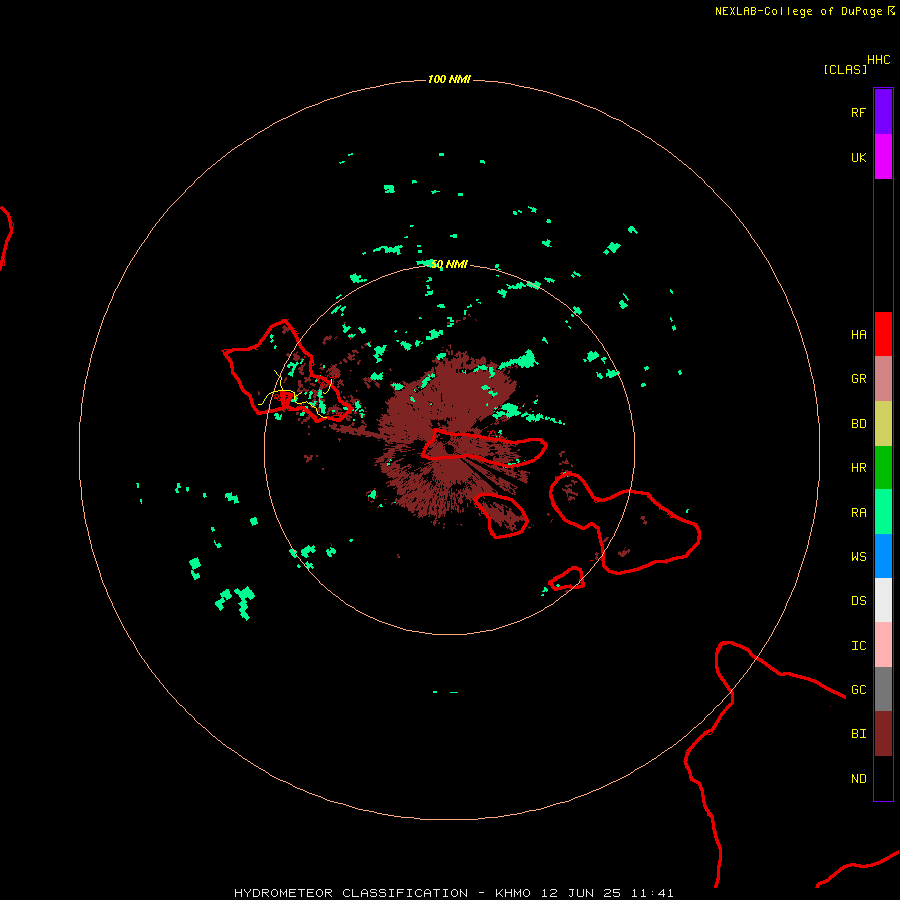Click the RF legend label
Viewport: 900px width, 900px height.
point(858,113)
